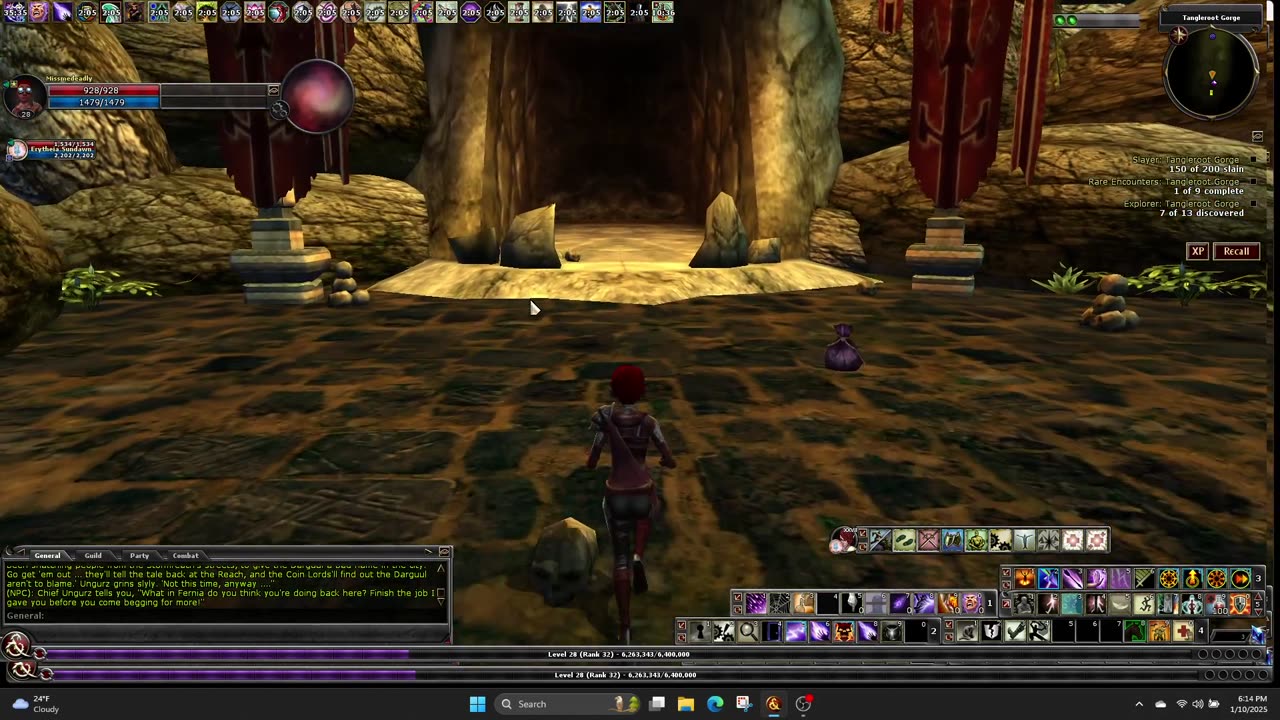Viewport: 1280px width, 720px height.
Task: Switch to the Combat chat tab
Action: (185, 555)
